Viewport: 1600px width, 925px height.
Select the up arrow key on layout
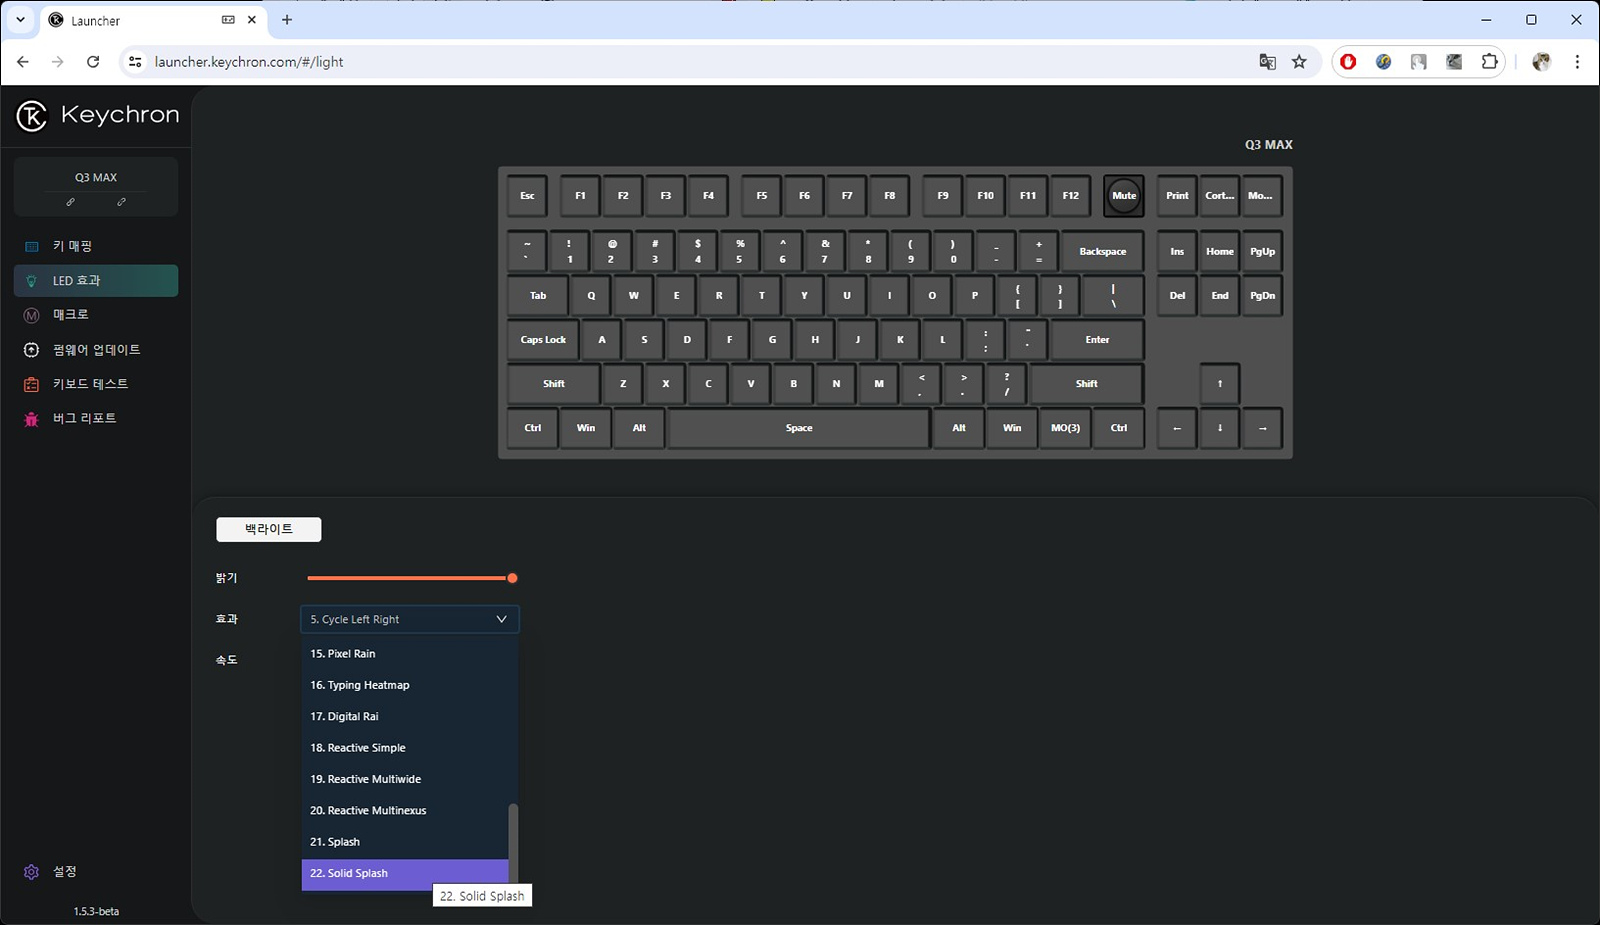[x=1220, y=384]
